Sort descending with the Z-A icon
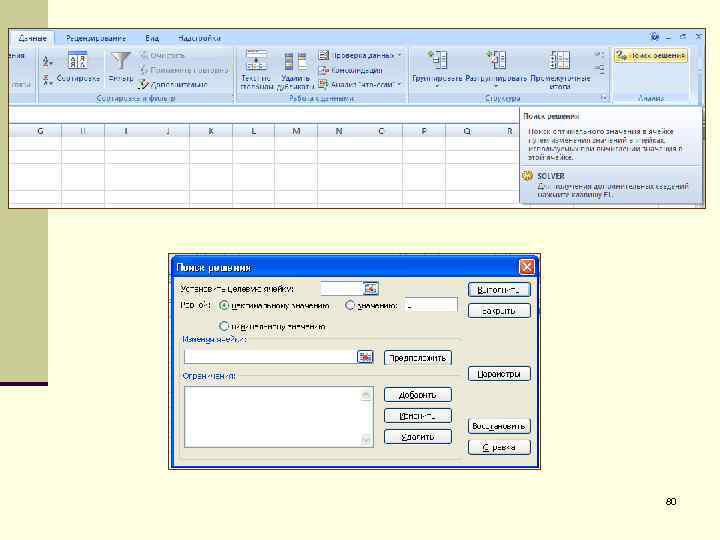Screen dimensions: 720x540 click(48, 80)
